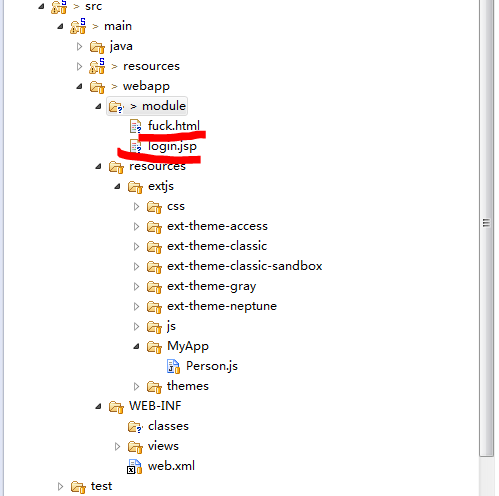The image size is (499, 496).
Task: Click the src source folder icon
Action: tap(59, 7)
